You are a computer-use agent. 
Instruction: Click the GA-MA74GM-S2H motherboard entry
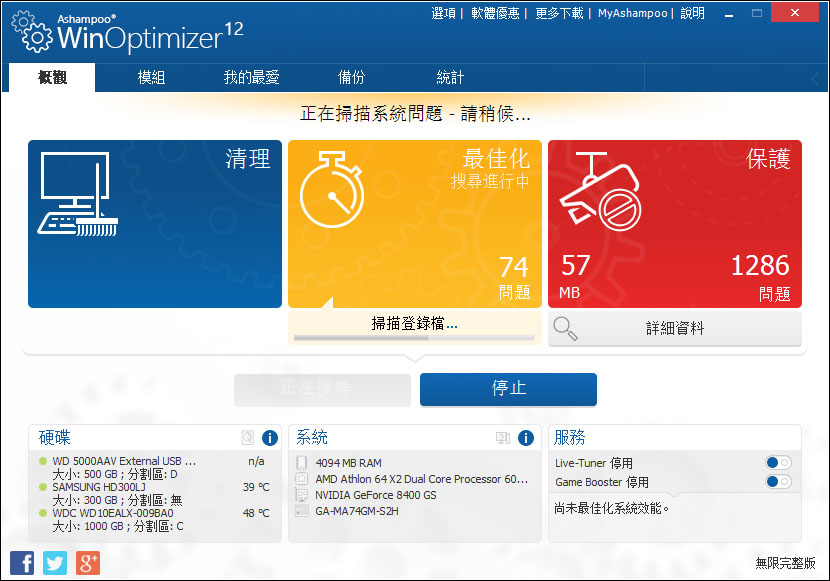coord(357,511)
